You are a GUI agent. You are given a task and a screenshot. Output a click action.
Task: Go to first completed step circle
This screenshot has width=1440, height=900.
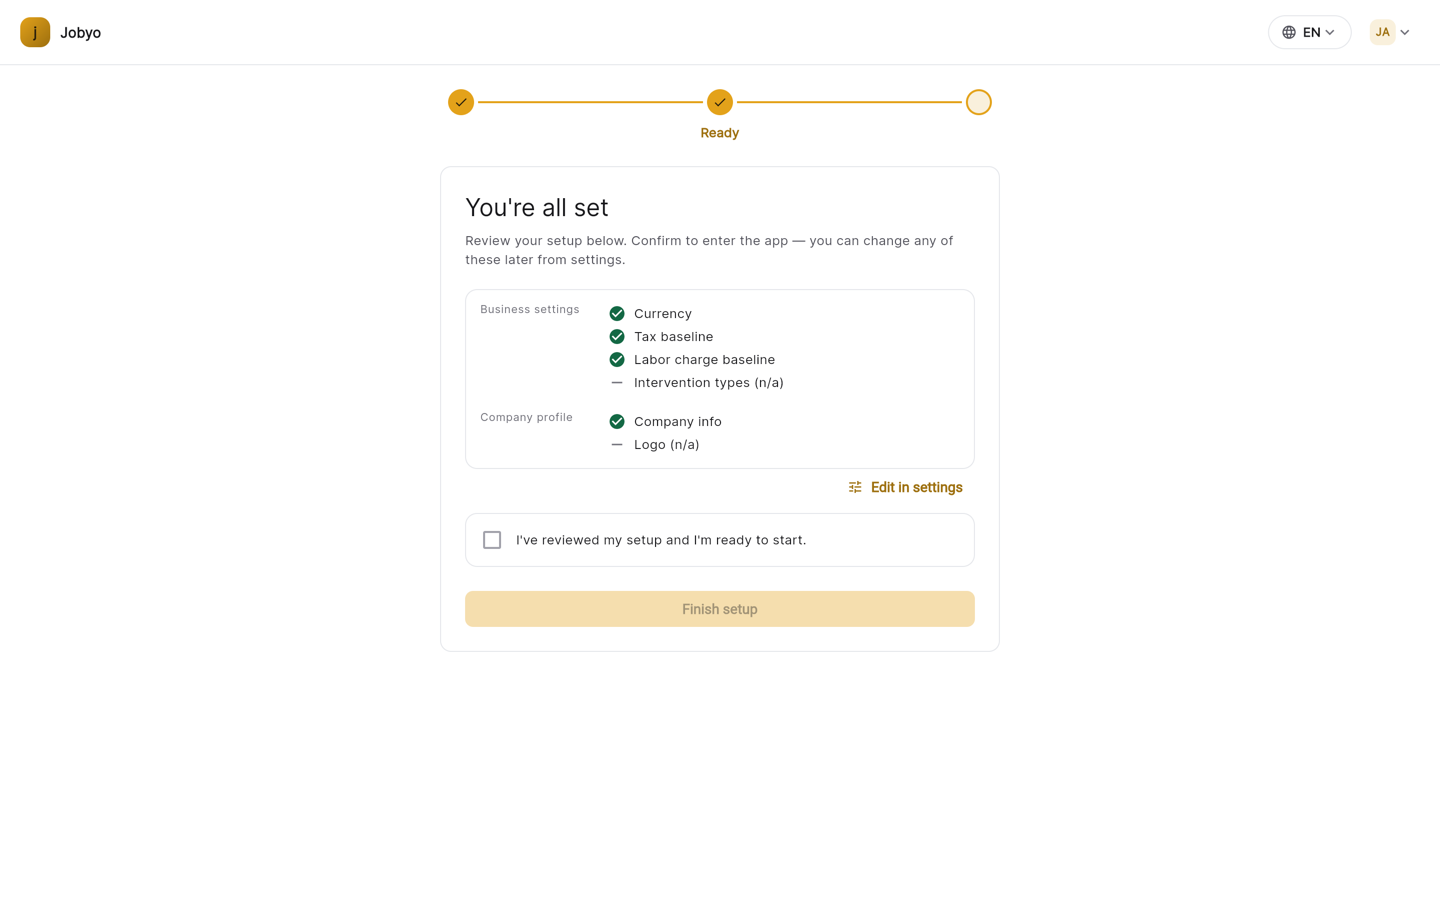(461, 102)
